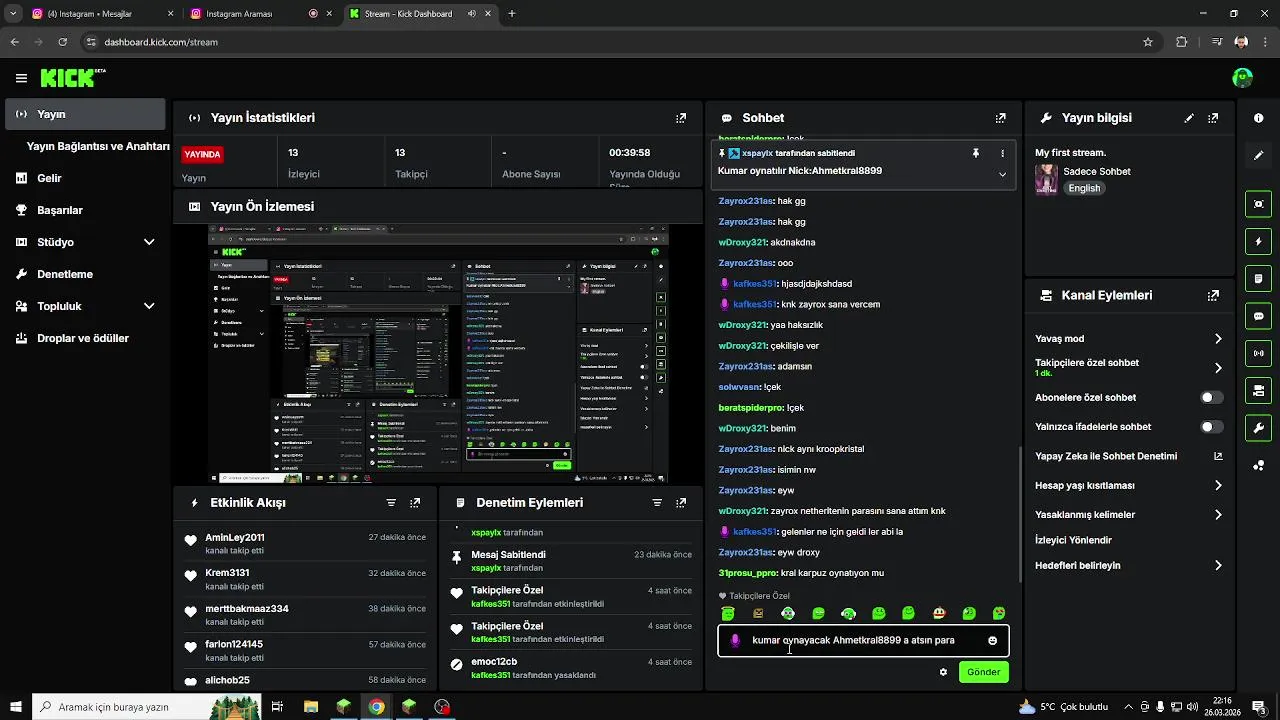Filter the Etkinlik Akışı feed
Viewport: 1280px width, 720px height.
(391, 503)
